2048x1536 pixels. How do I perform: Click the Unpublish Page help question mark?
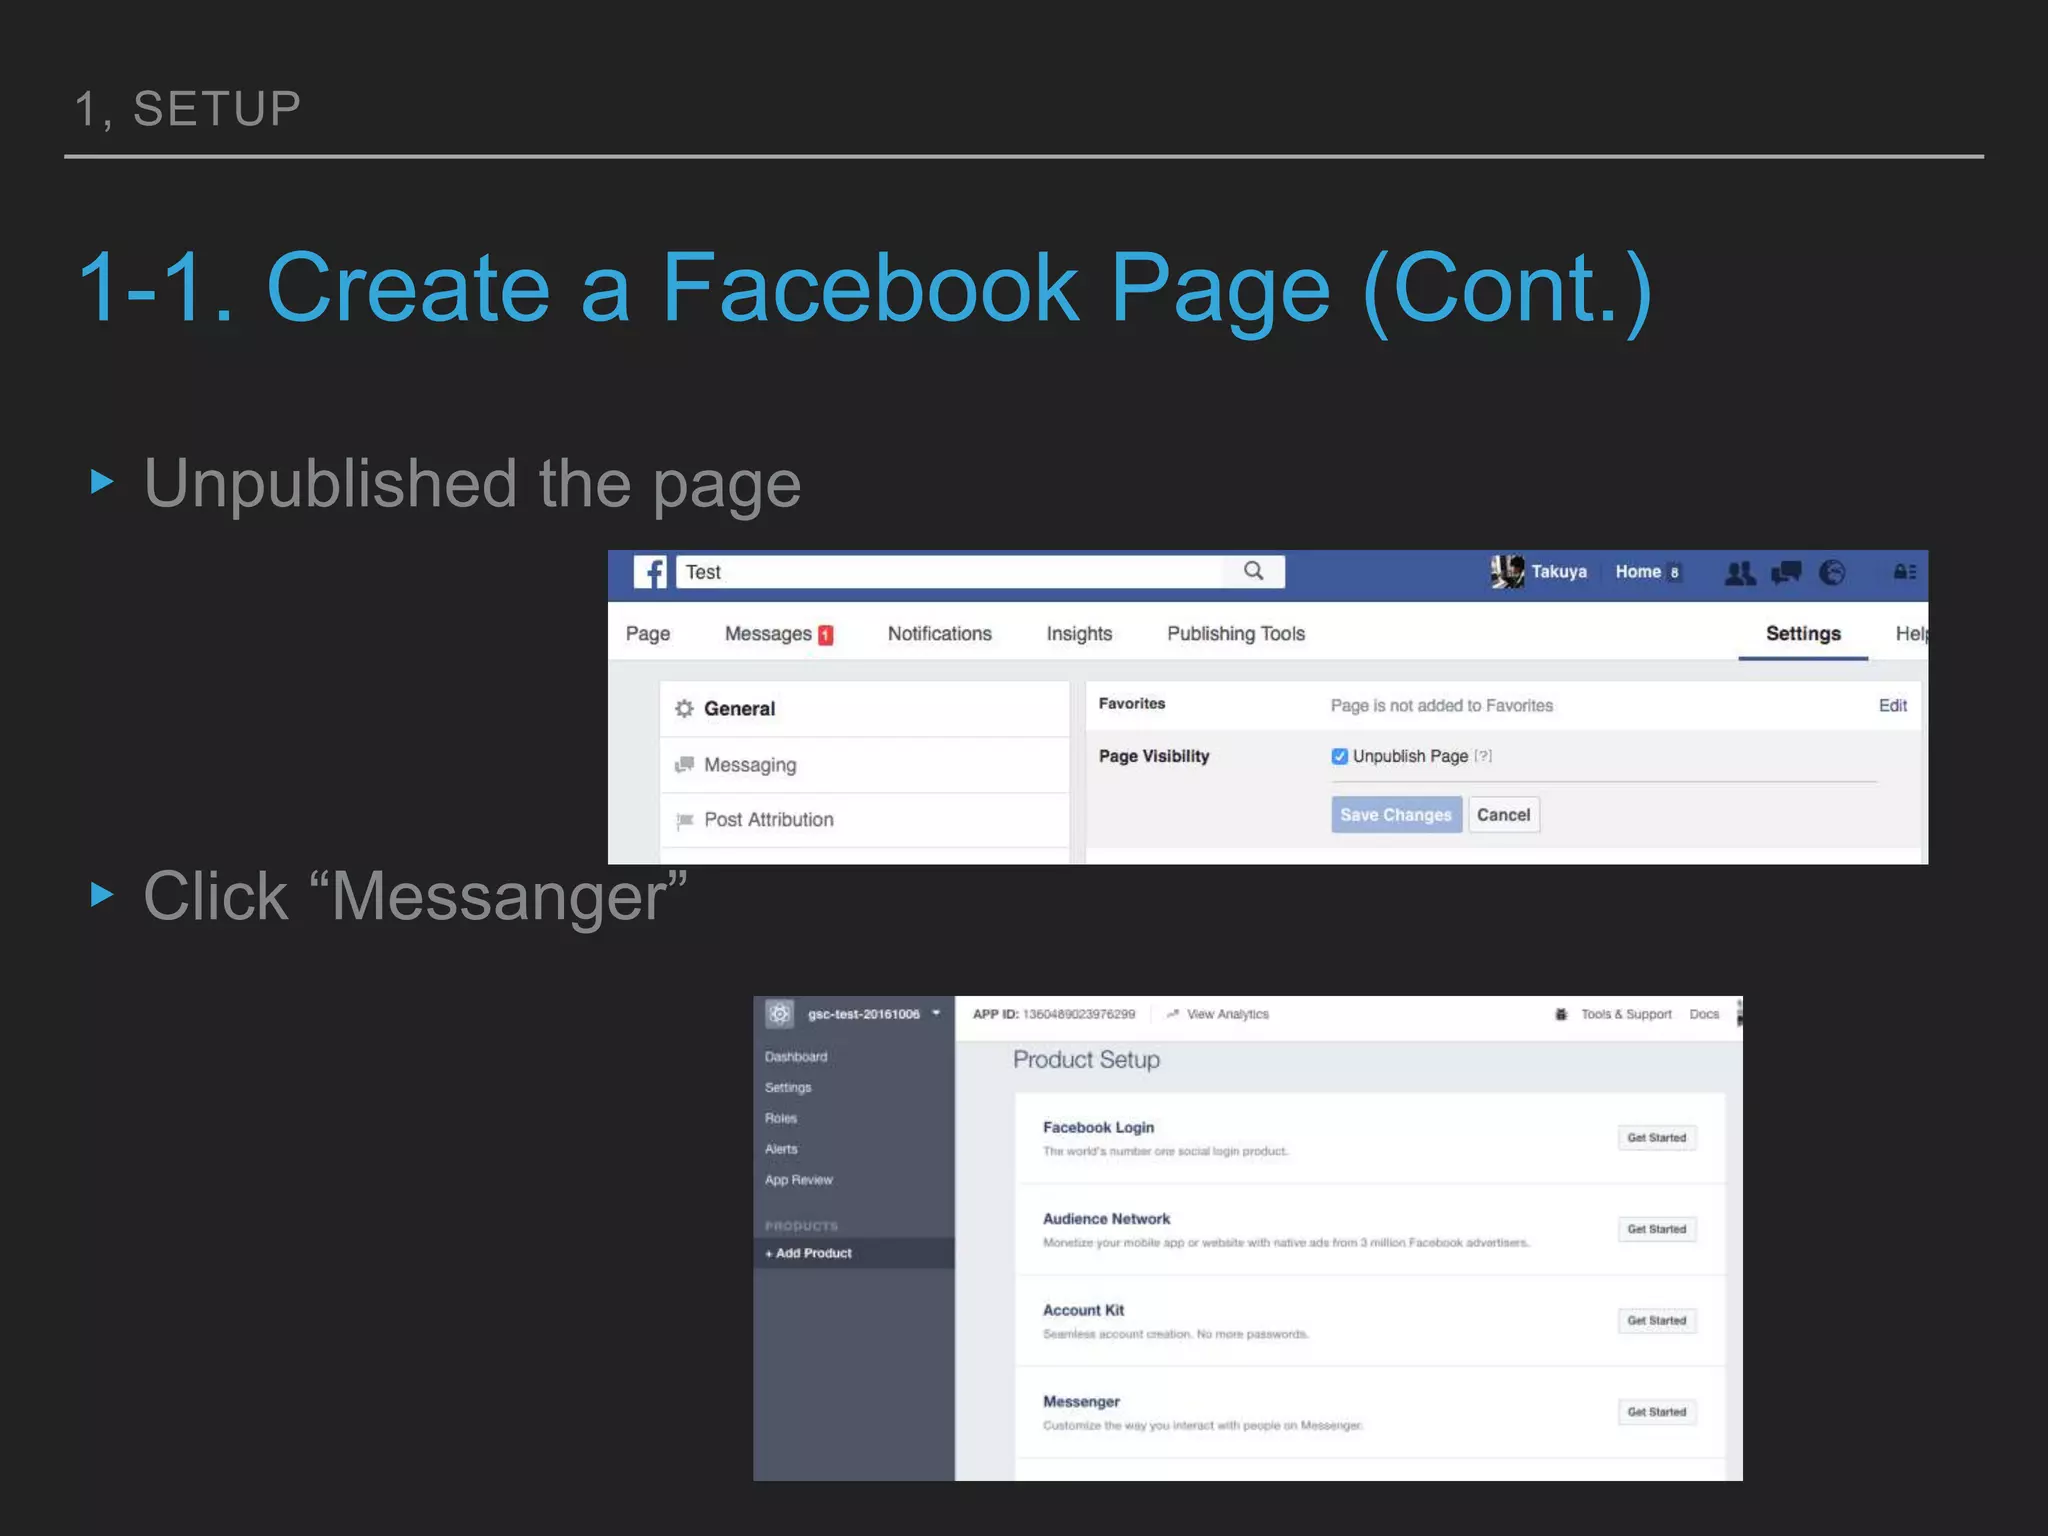click(1483, 756)
